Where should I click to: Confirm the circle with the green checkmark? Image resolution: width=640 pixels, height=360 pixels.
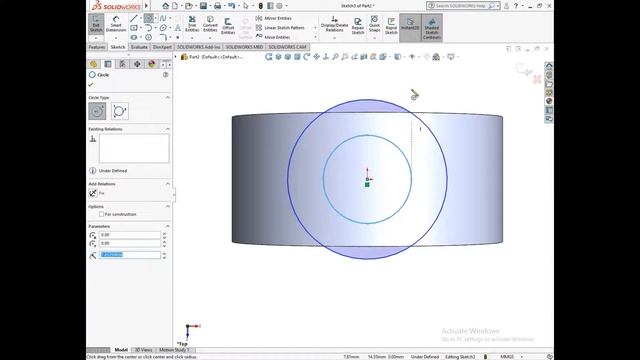91,84
